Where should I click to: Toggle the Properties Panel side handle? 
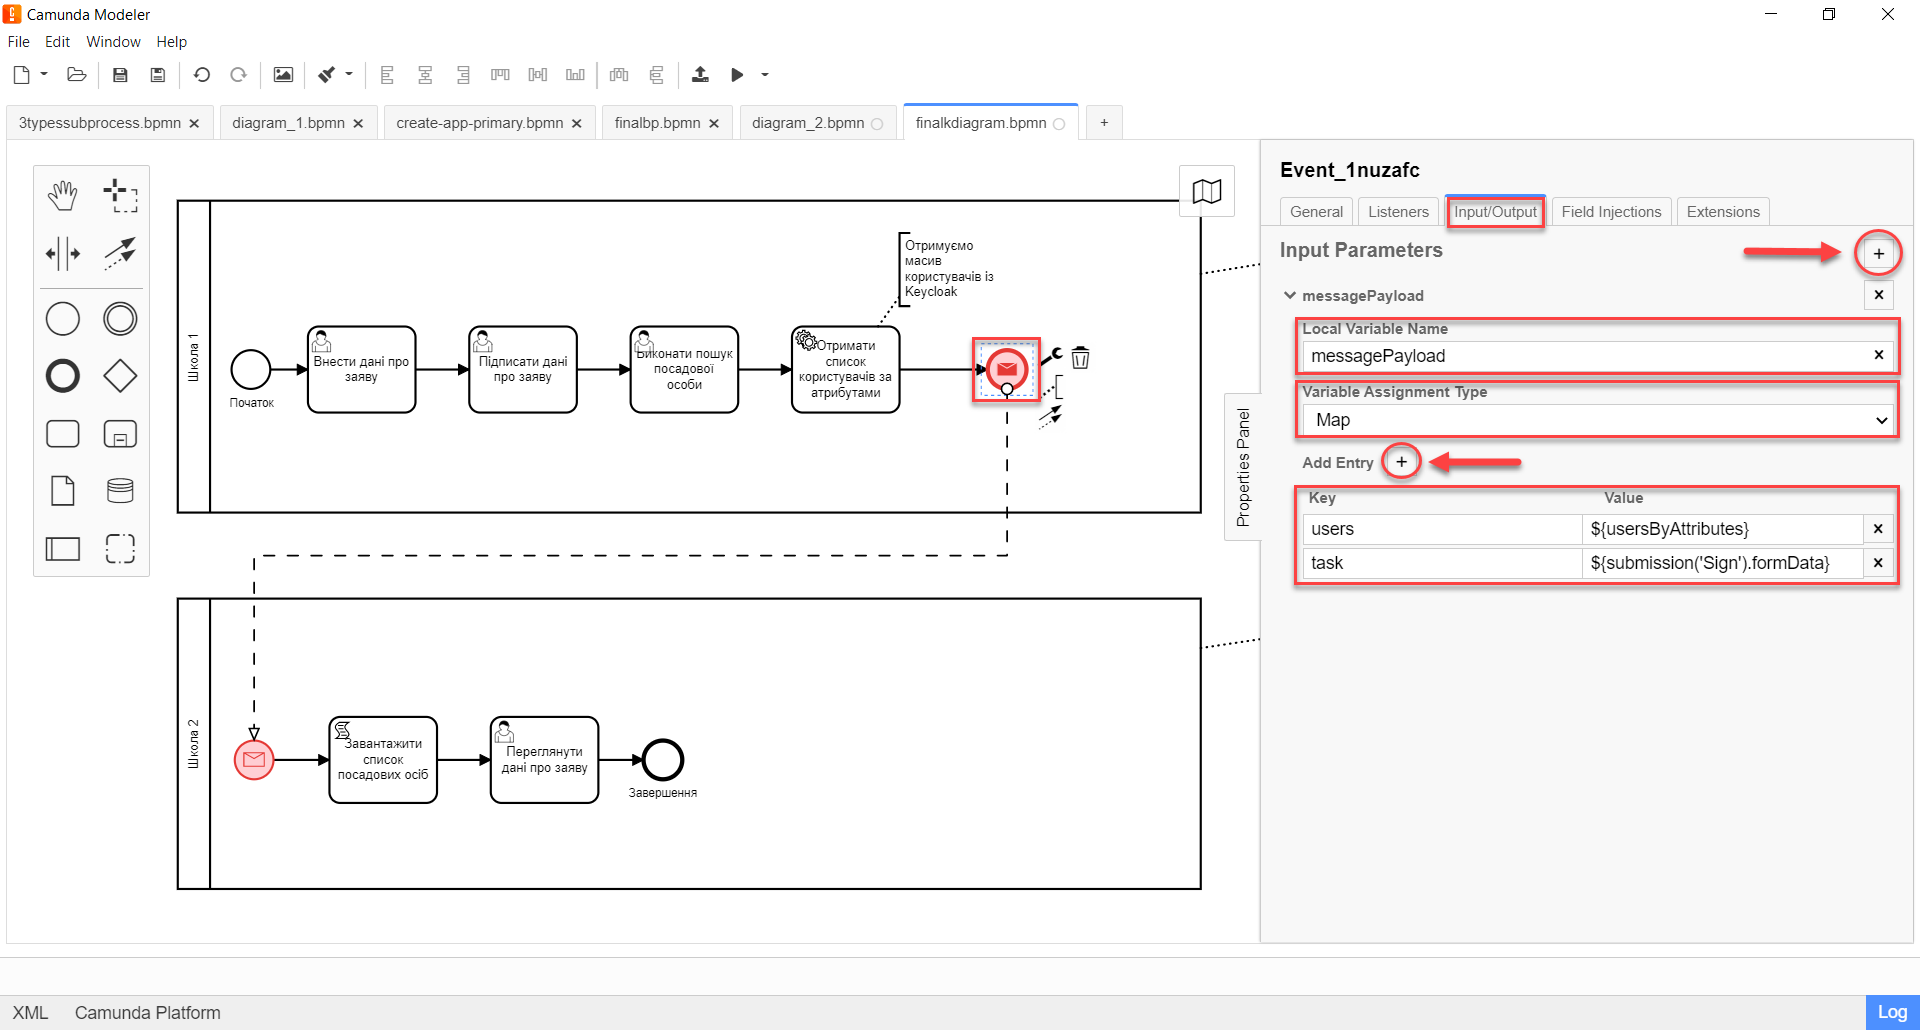[1243, 467]
